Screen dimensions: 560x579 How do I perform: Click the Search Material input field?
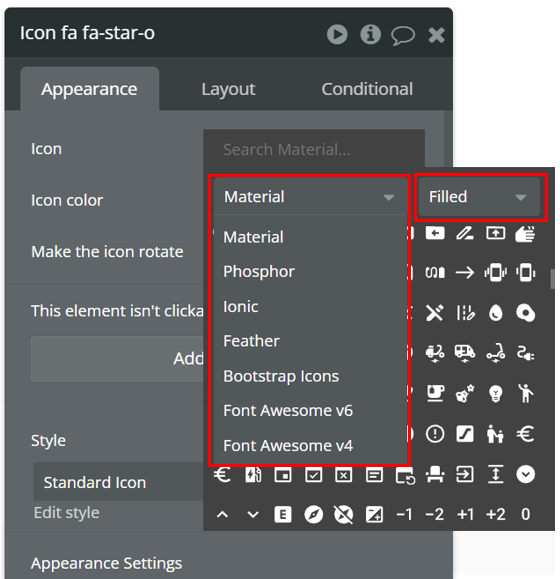314,150
